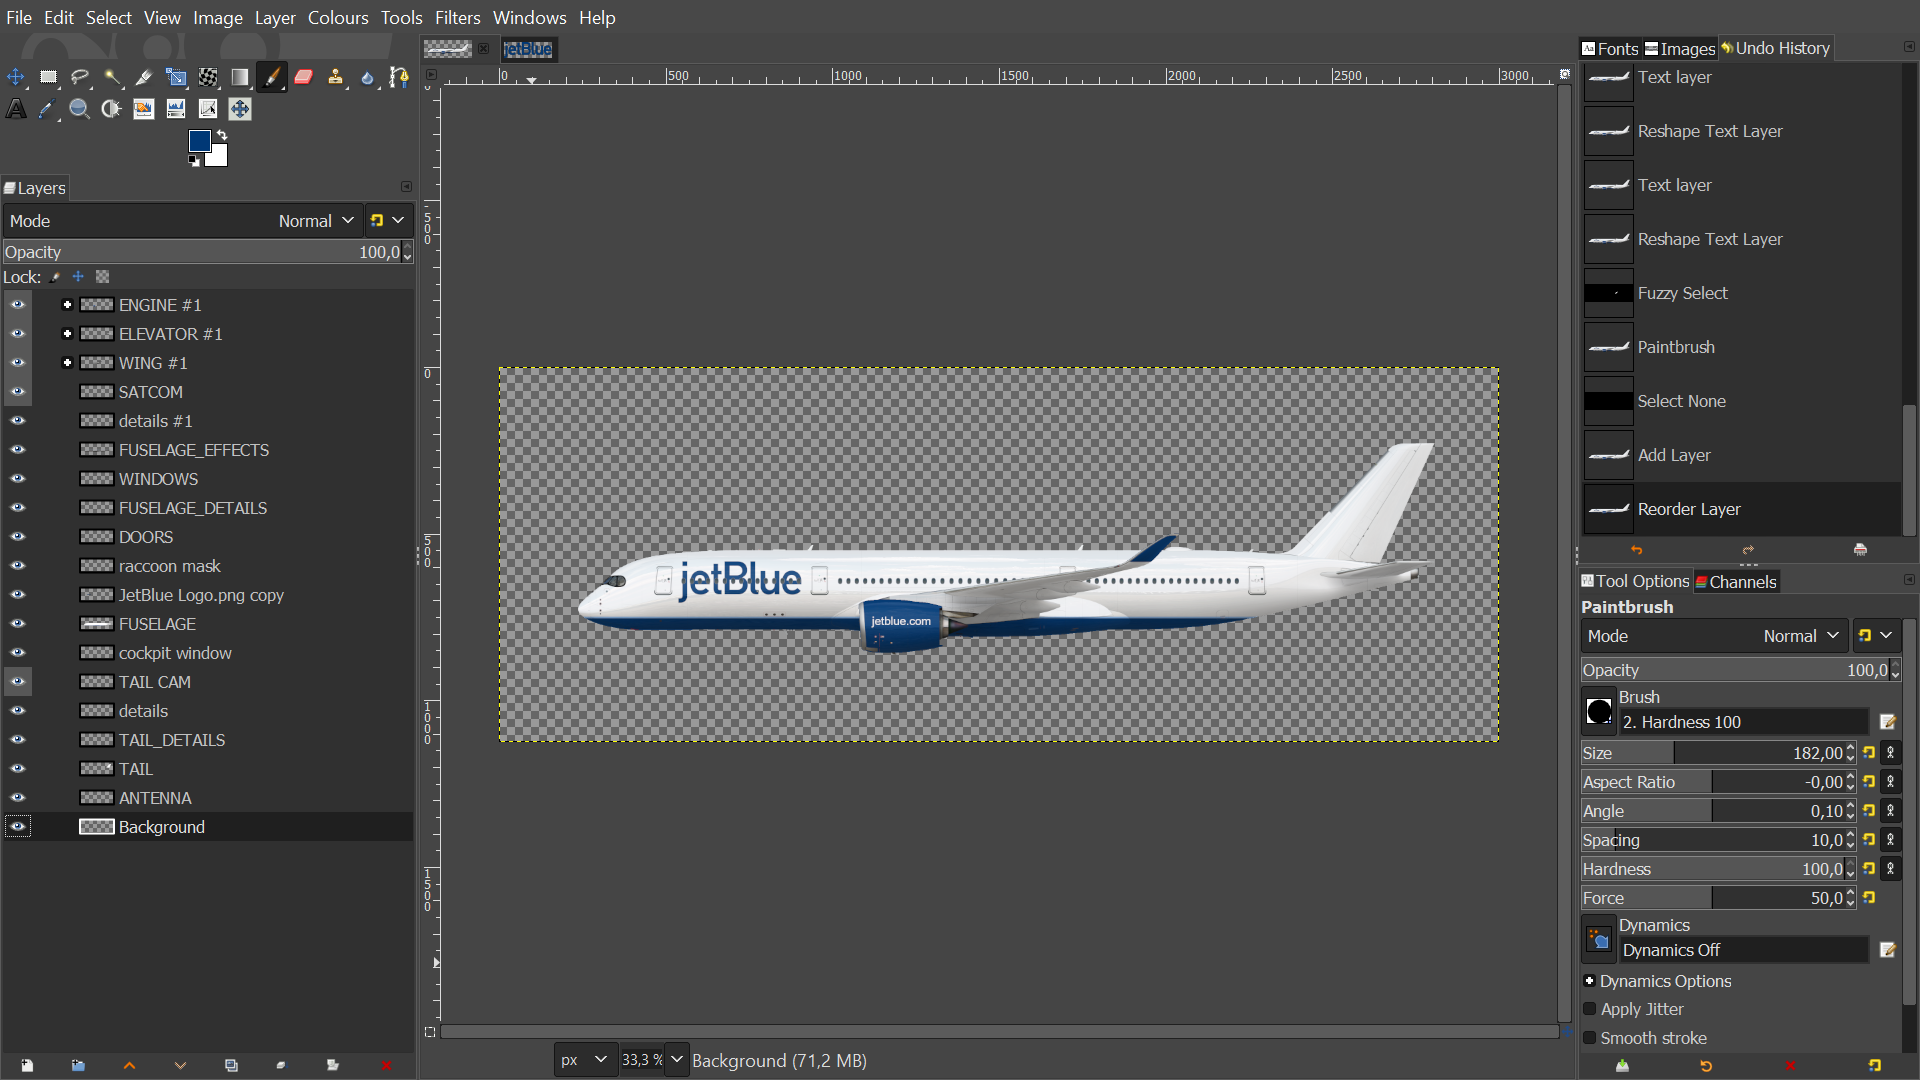
Task: Switch to the Fonts tab
Action: (x=1610, y=48)
